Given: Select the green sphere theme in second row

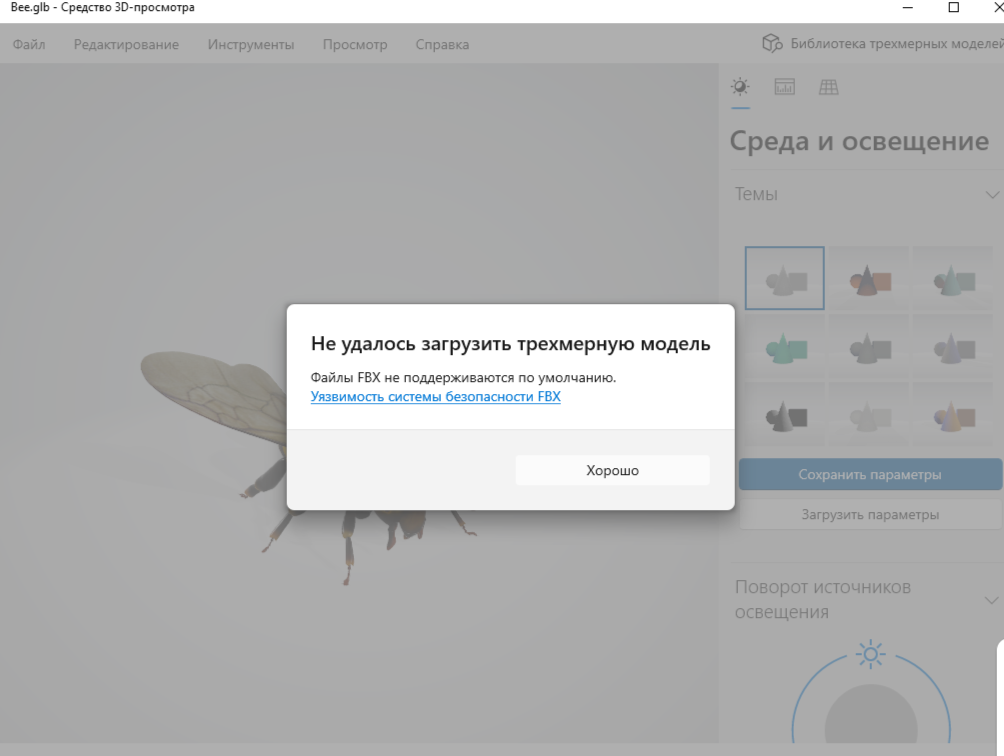Looking at the screenshot, I should click(784, 346).
